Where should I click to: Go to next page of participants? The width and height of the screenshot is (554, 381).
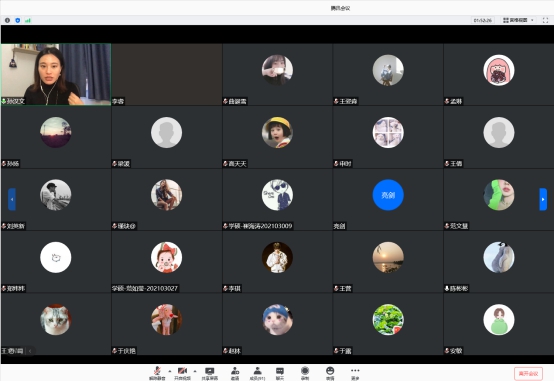pos(543,199)
